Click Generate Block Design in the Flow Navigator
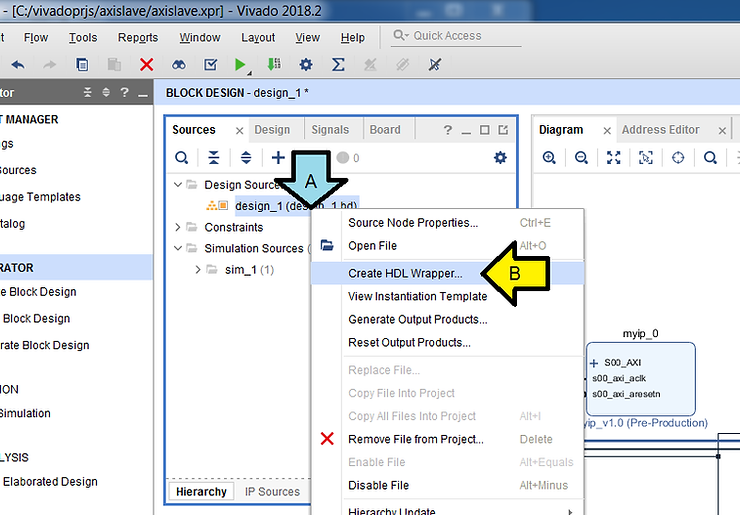 pos(44,346)
